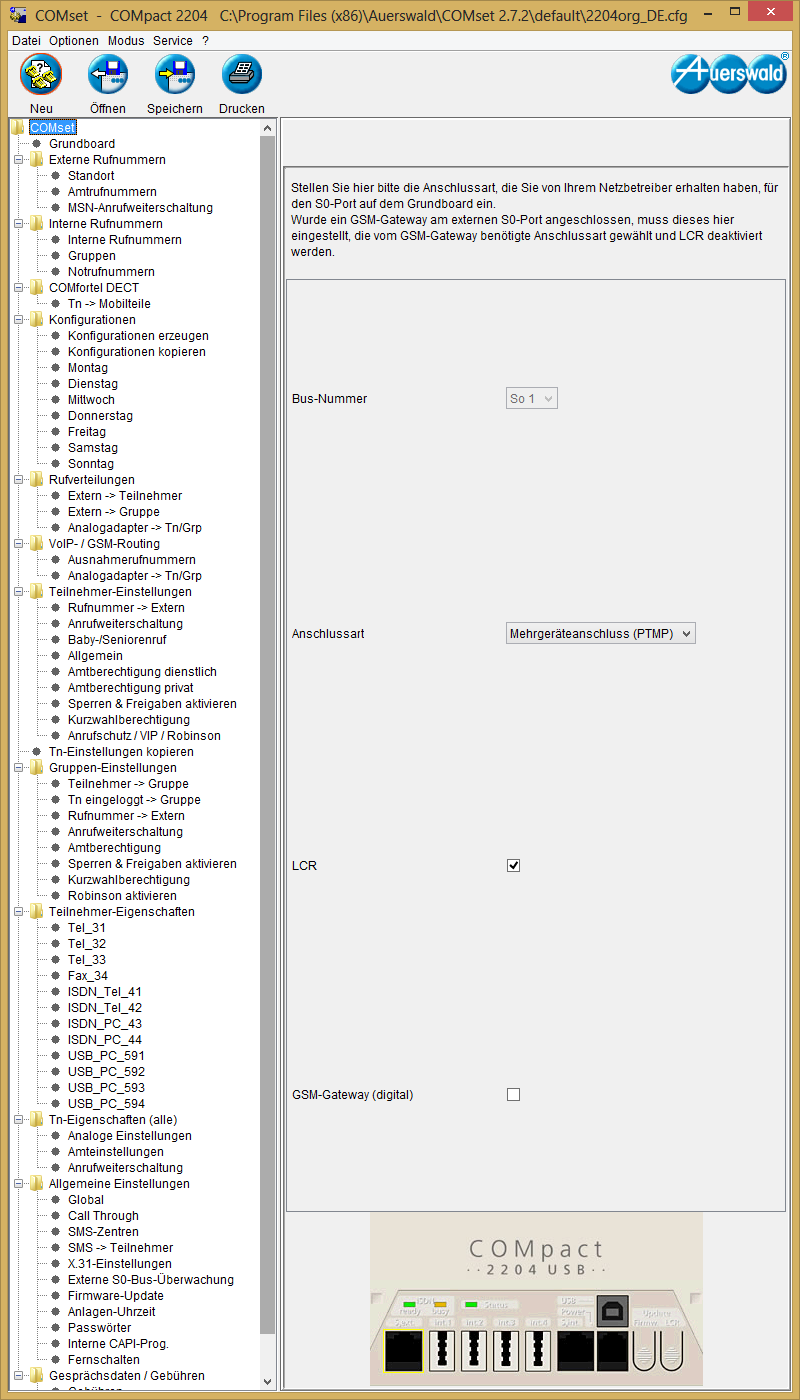Select ISDN_PC_43 in the tree
The image size is (800, 1400).
pos(105,1024)
